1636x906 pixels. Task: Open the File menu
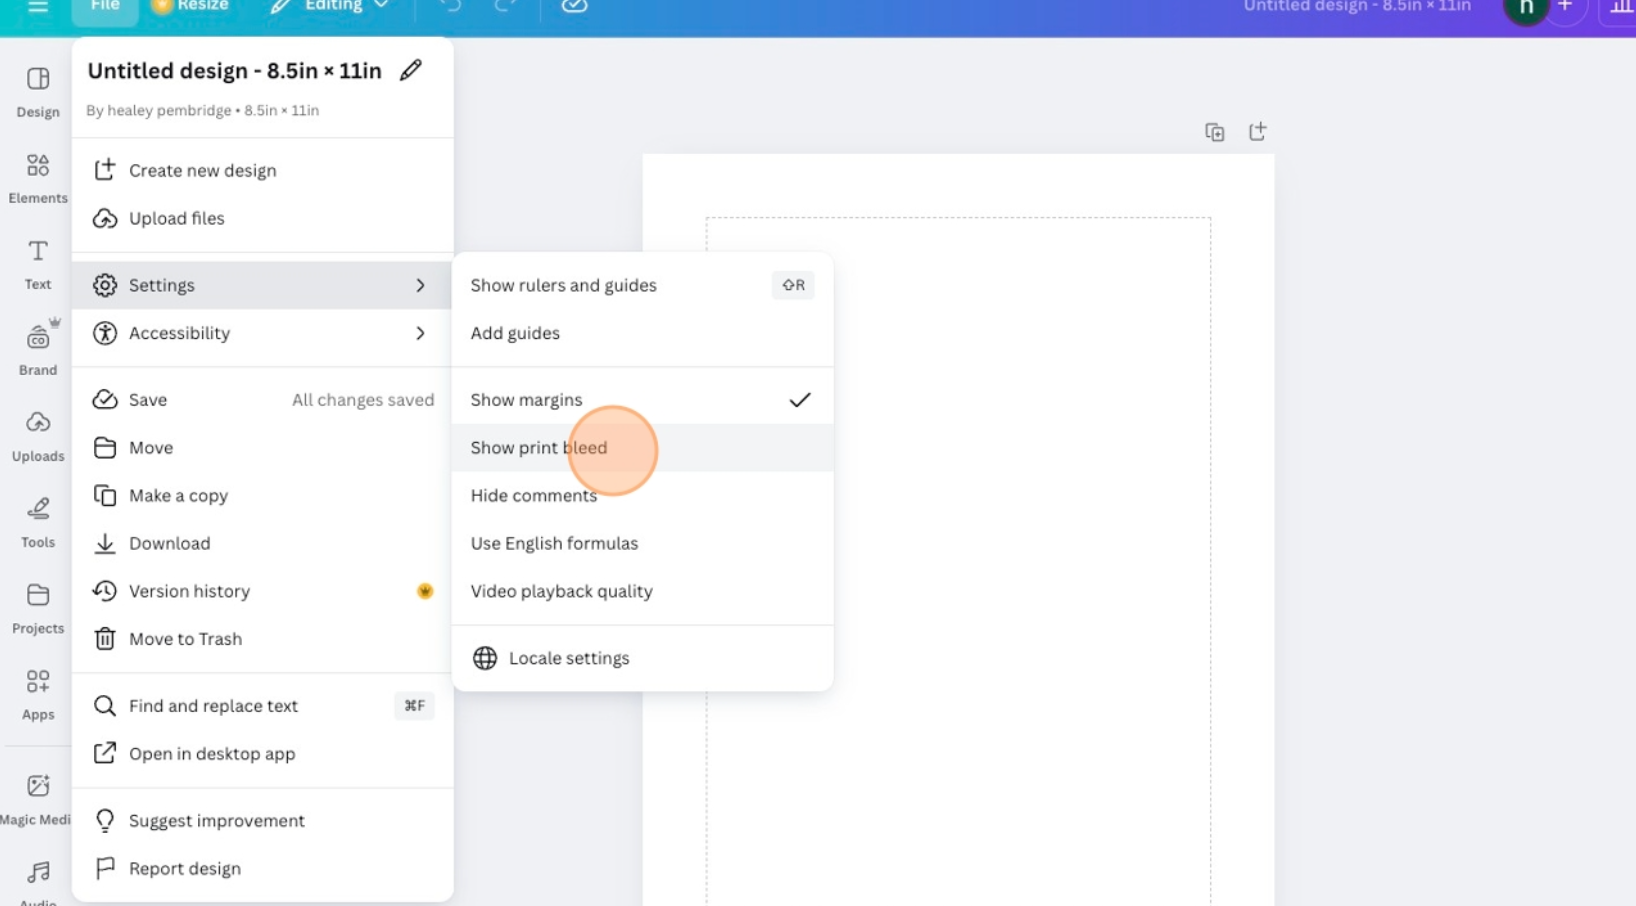point(104,5)
